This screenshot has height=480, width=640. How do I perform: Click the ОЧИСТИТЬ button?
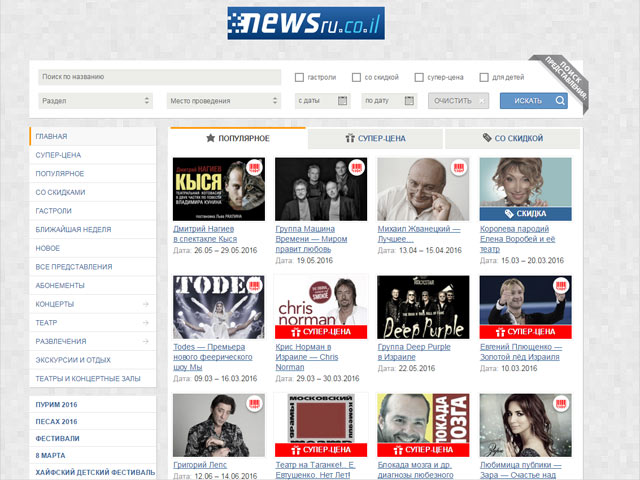(x=458, y=101)
